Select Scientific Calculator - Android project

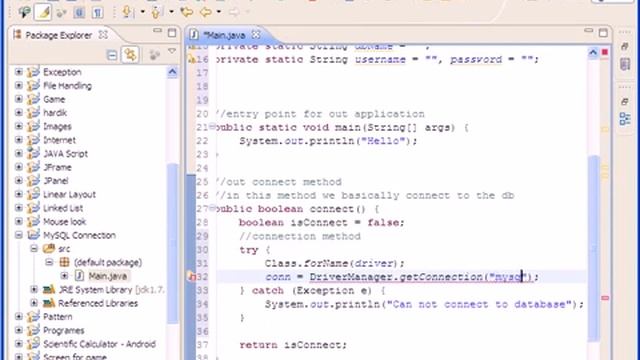[99, 344]
